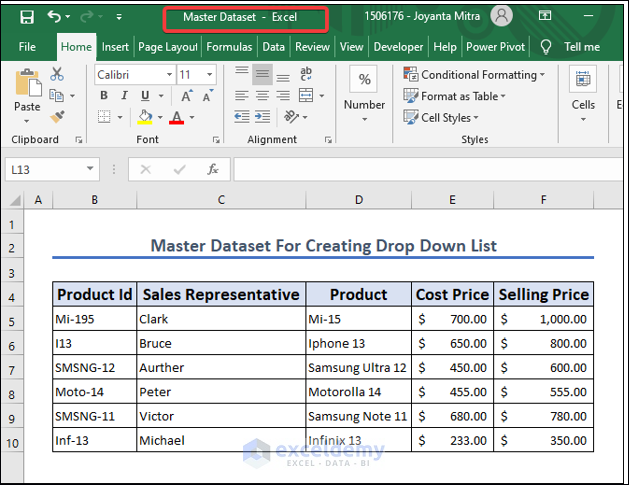Click the Paste clipboard icon
The image size is (629, 485).
[27, 90]
